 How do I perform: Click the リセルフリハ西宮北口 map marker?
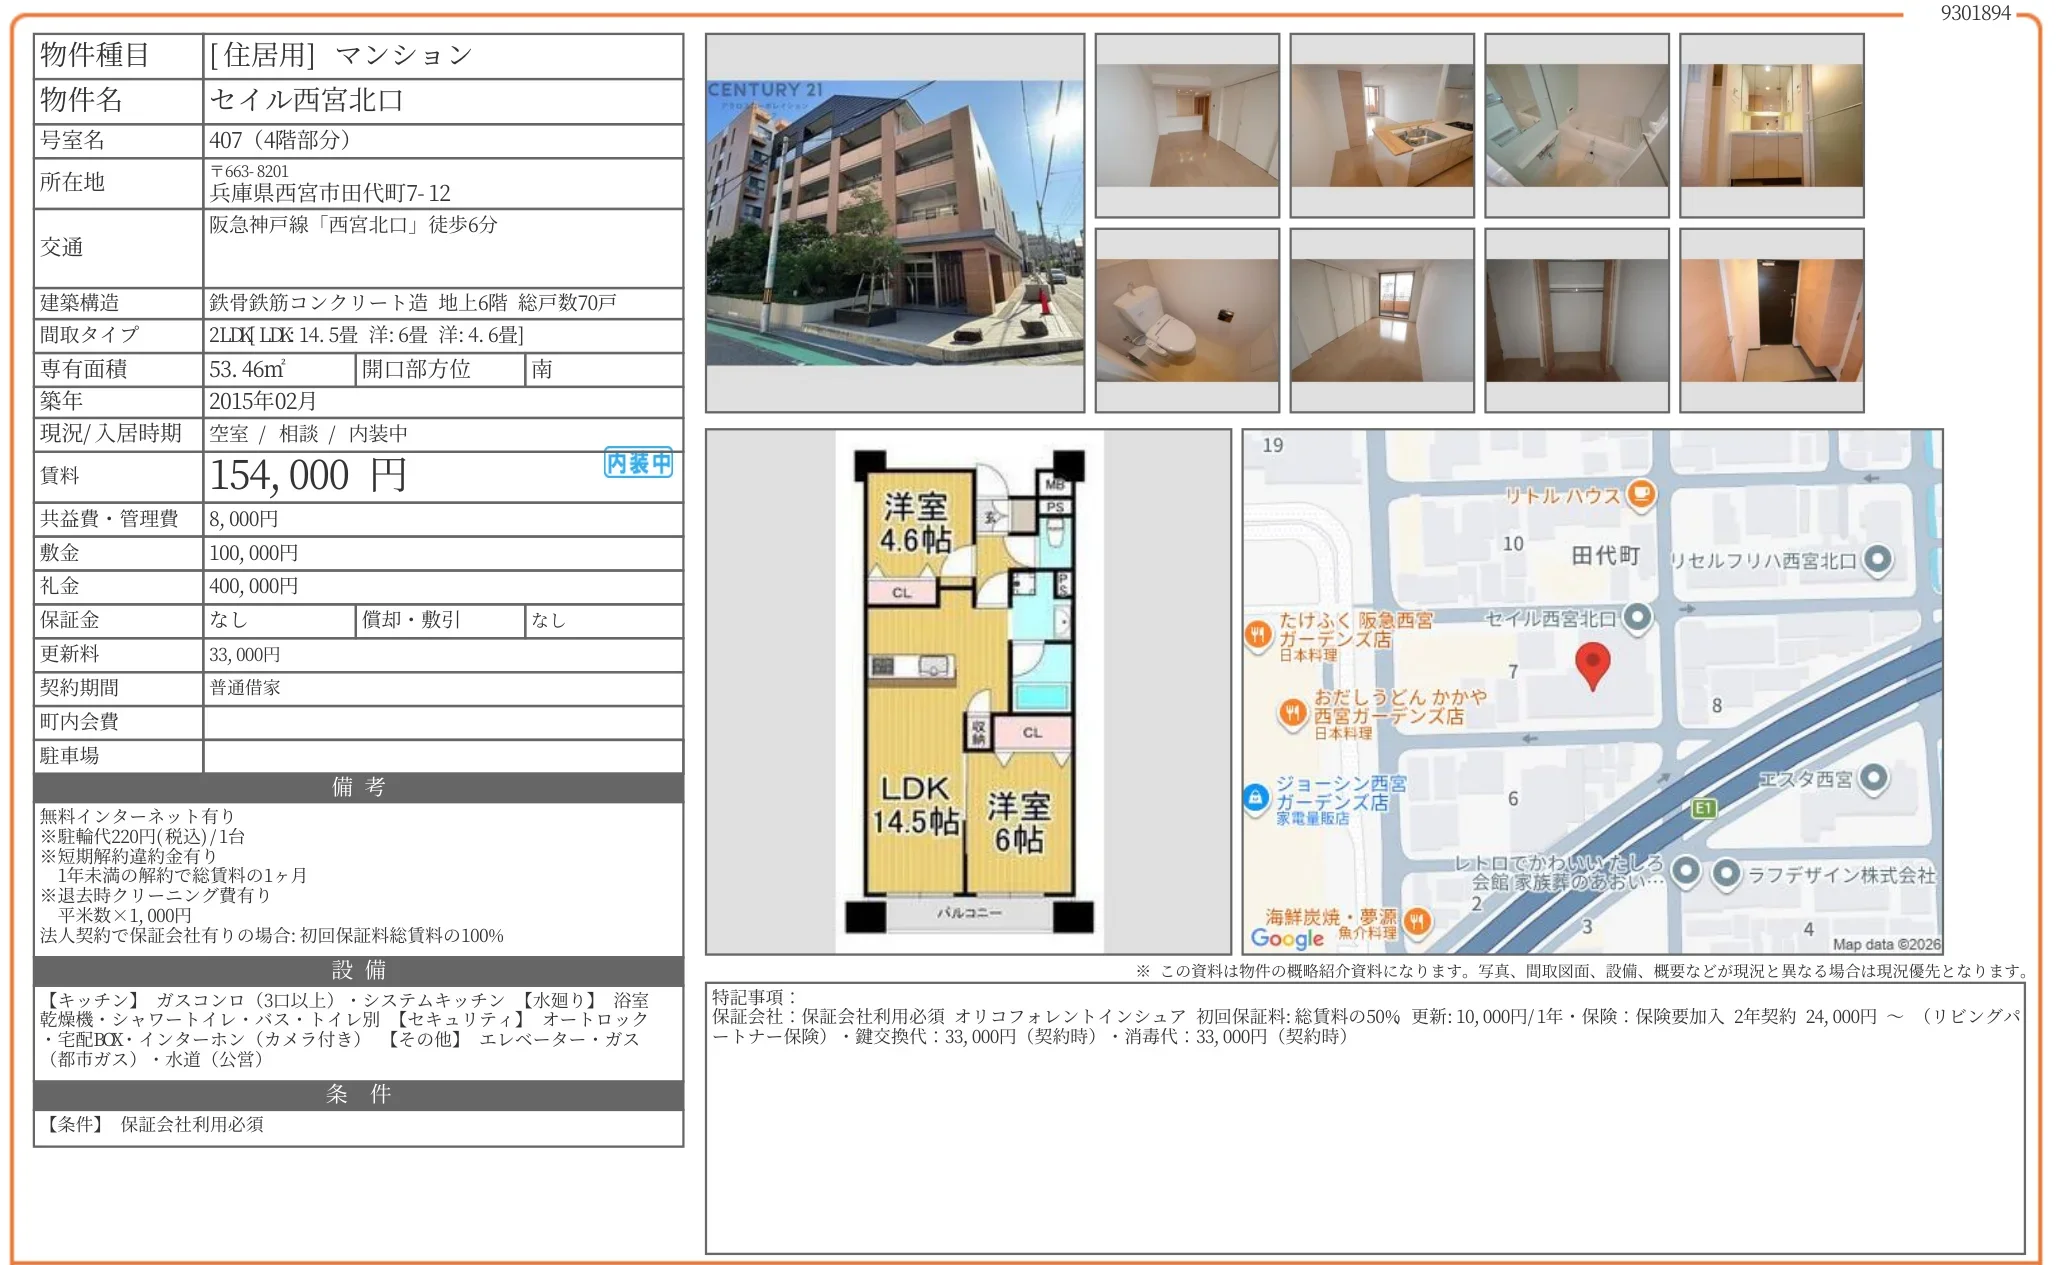[1878, 559]
